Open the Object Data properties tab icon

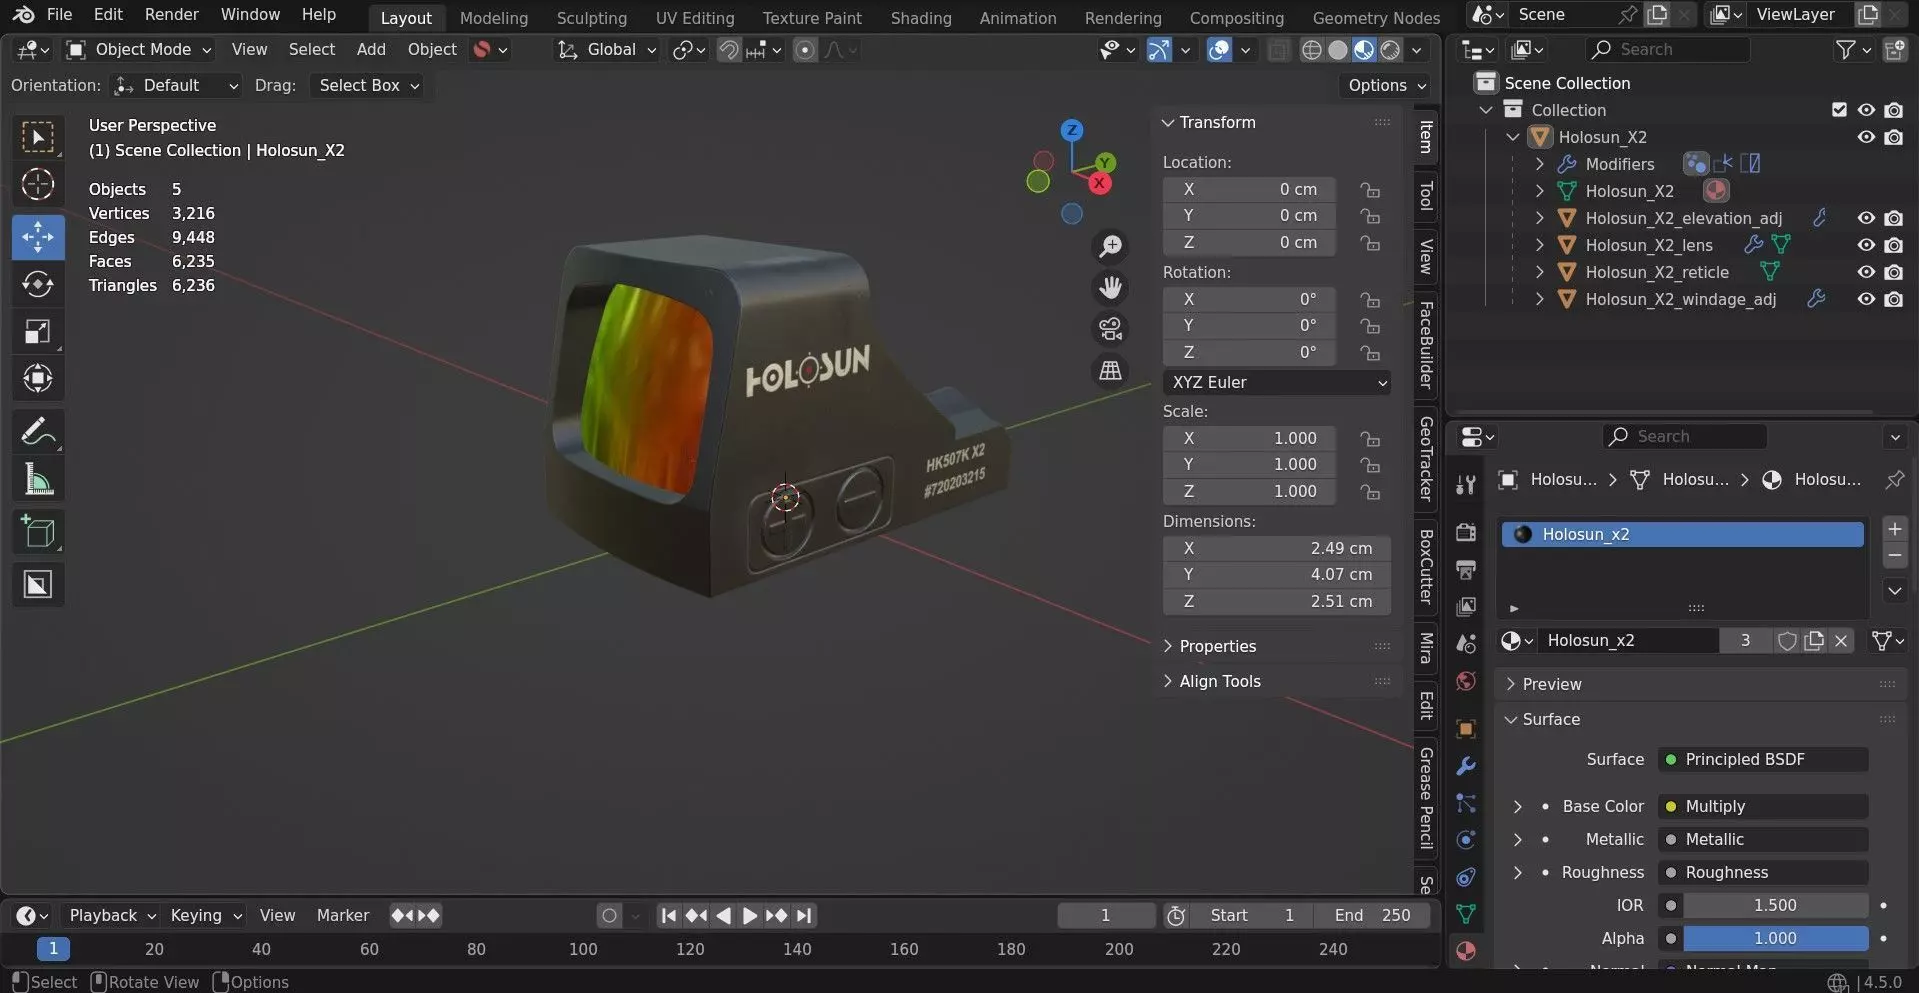1466,914
